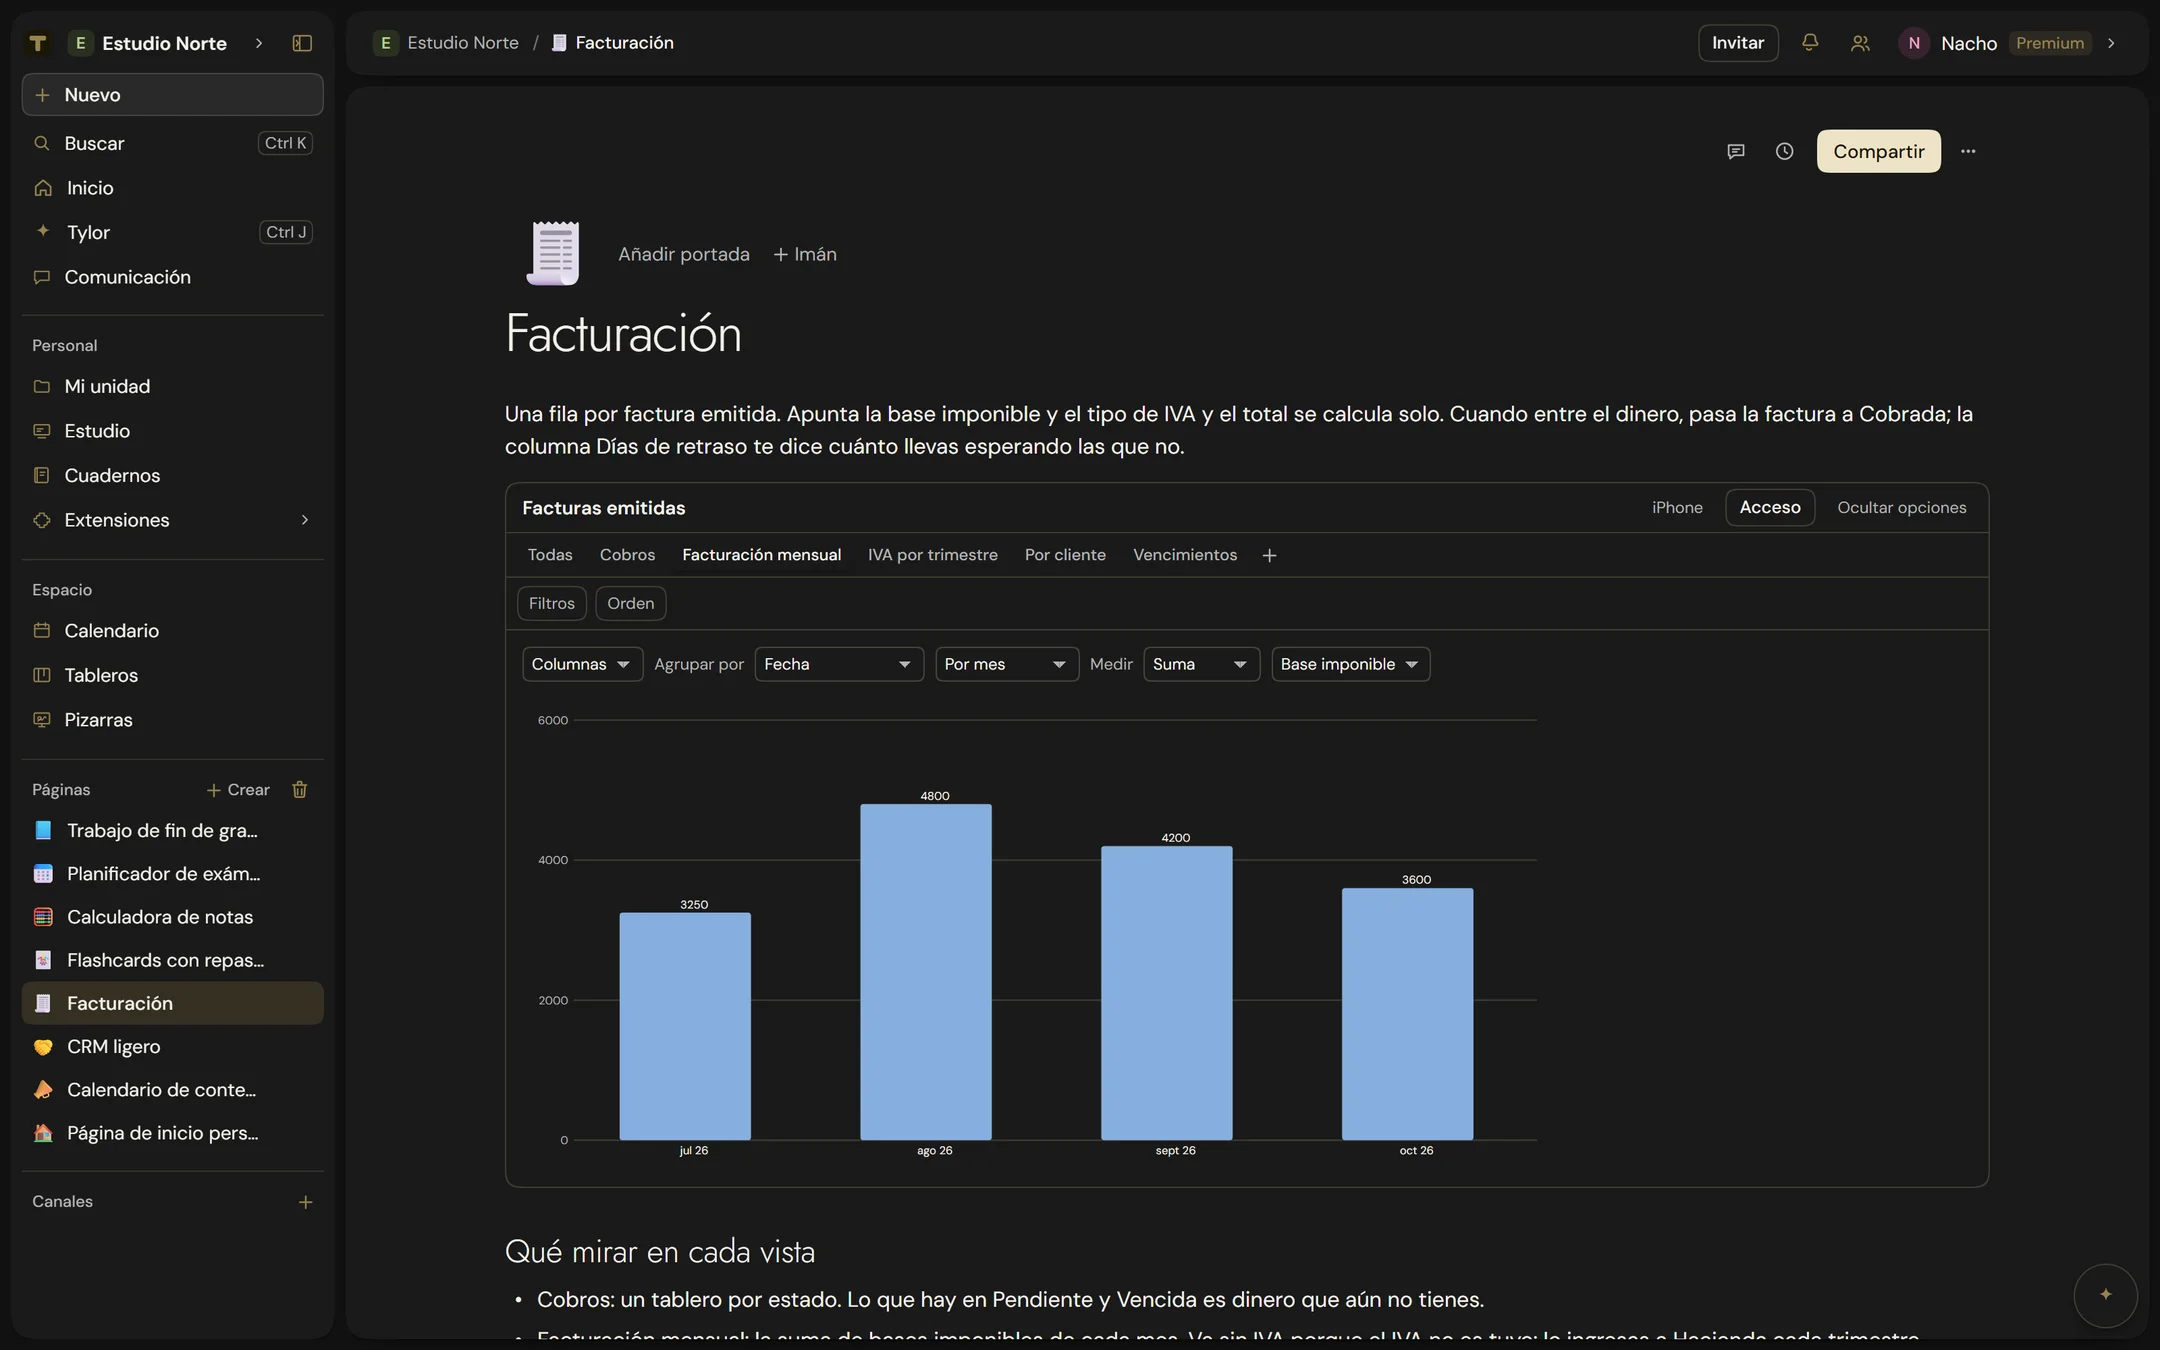Switch to the Vencimientos tab
Viewport: 2160px width, 1350px height.
[x=1184, y=555]
